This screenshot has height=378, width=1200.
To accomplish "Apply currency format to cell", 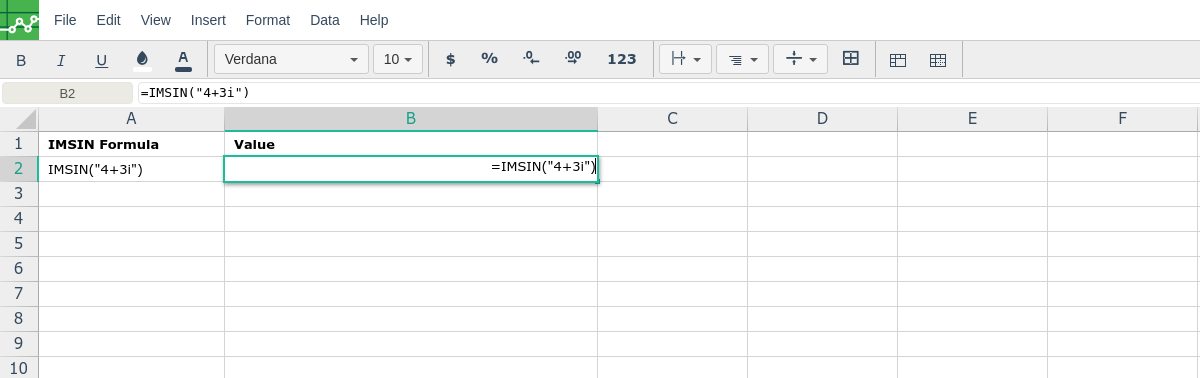I will pos(450,59).
